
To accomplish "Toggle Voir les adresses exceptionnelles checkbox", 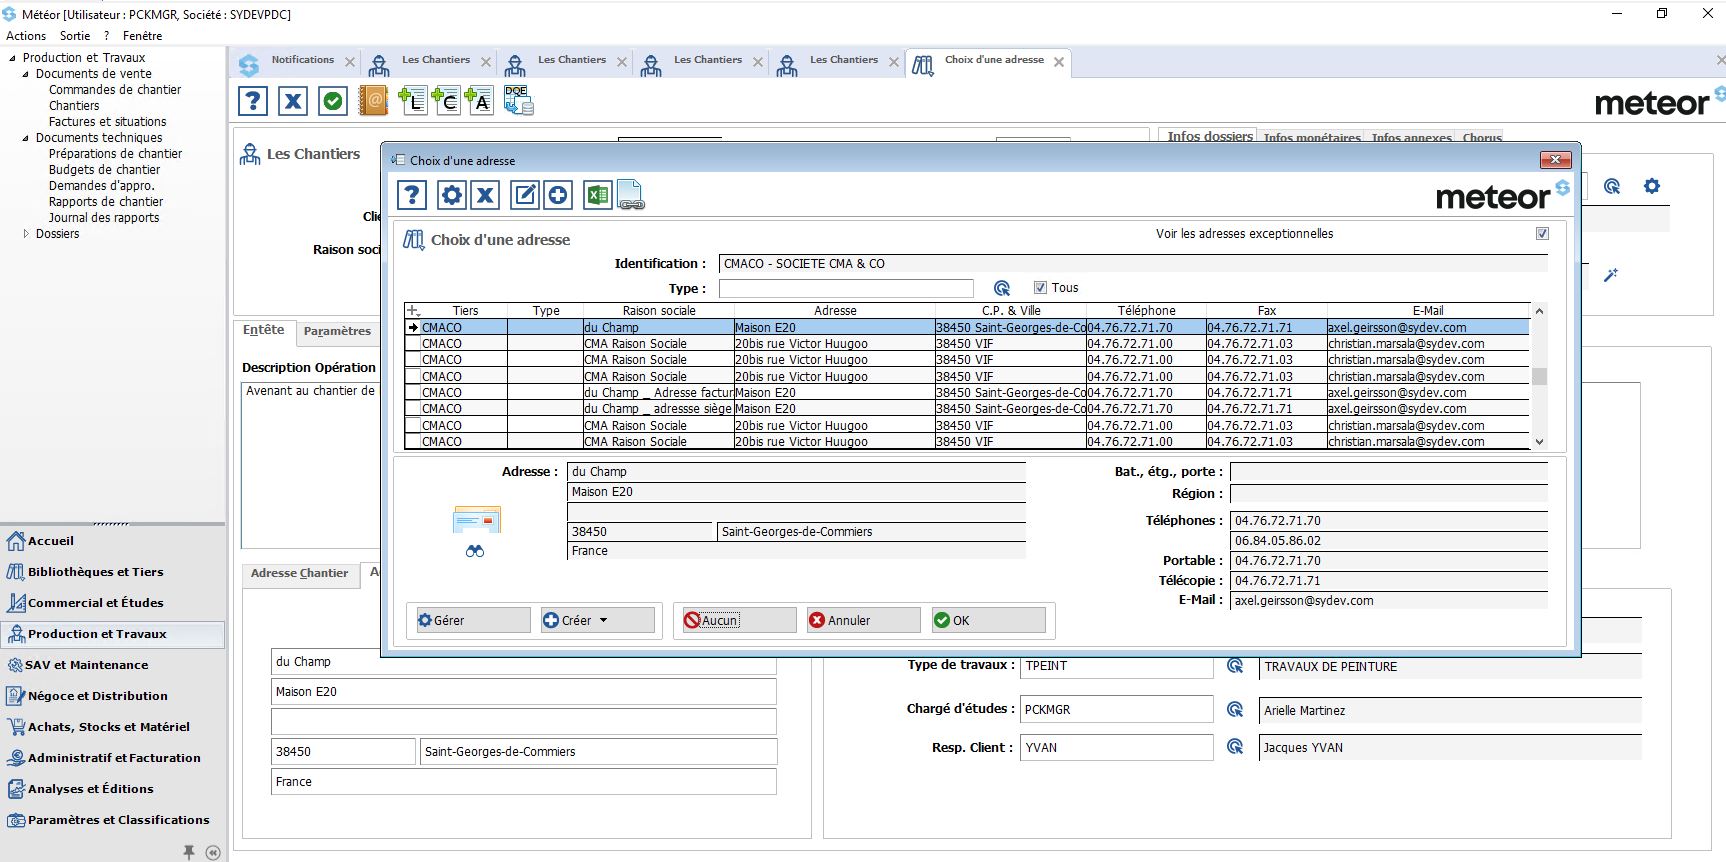I will [x=1542, y=234].
